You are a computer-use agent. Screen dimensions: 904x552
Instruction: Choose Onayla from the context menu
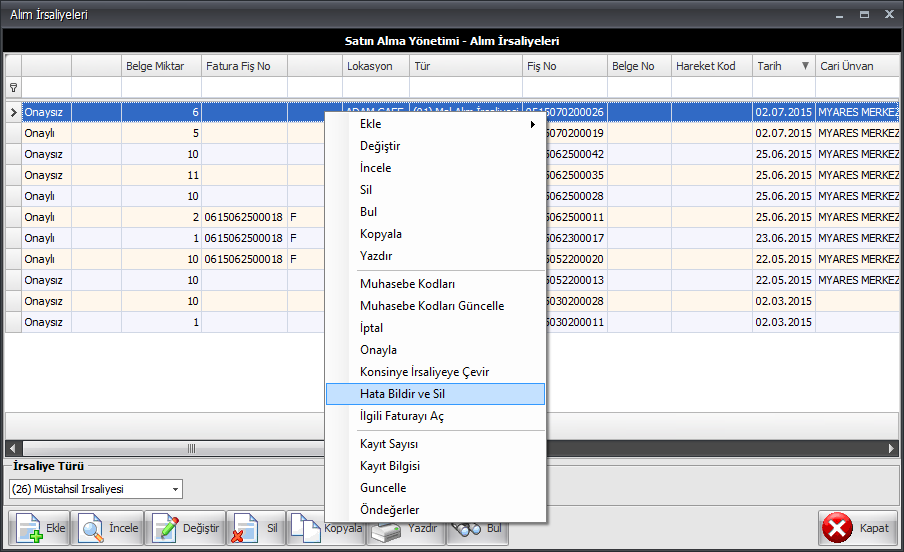tap(378, 350)
